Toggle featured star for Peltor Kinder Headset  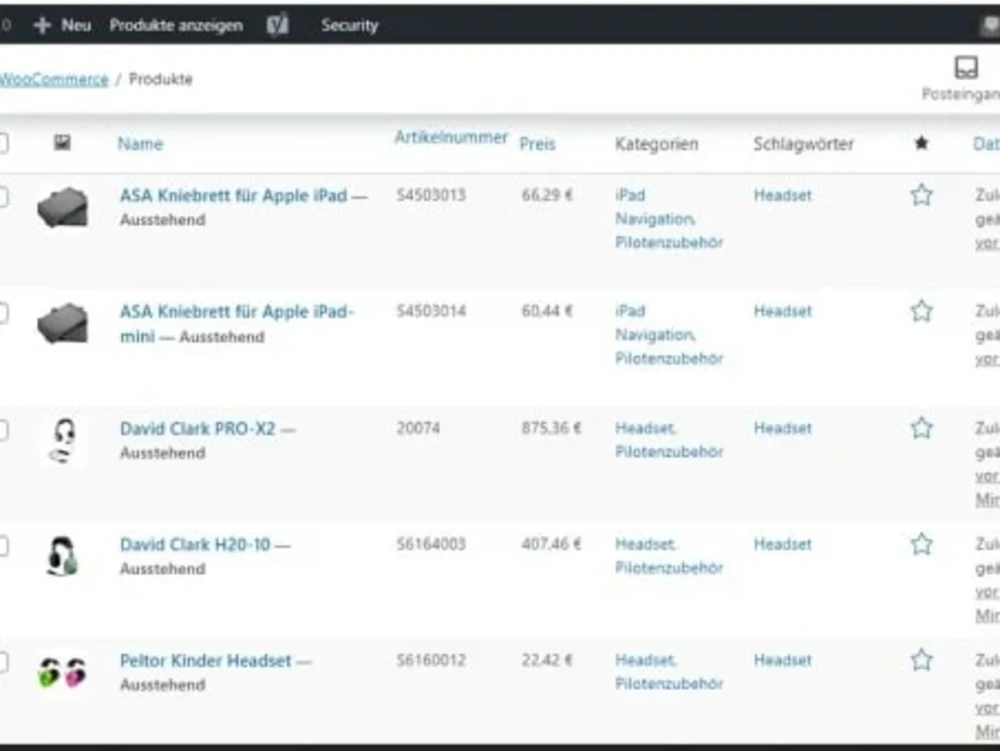tap(921, 660)
